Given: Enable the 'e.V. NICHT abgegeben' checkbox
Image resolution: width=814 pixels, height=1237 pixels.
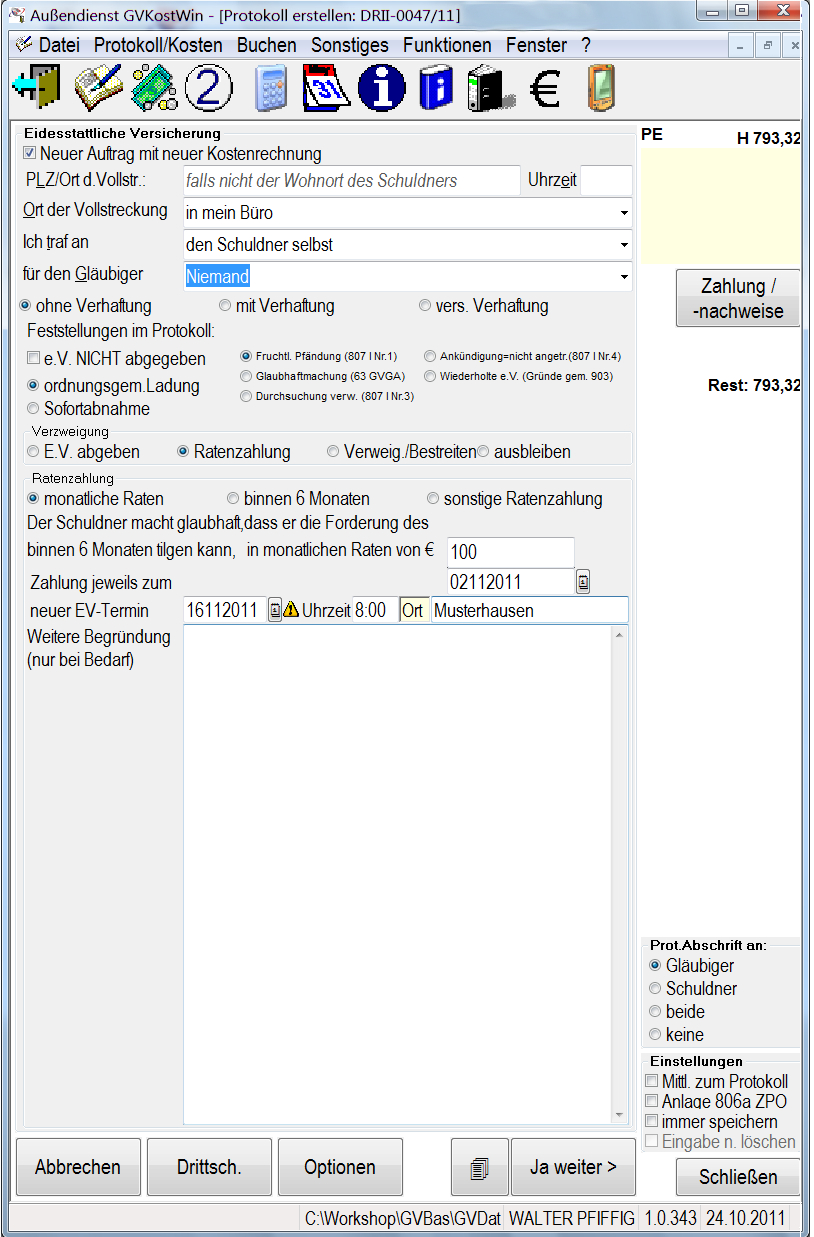Looking at the screenshot, I should coord(34,358).
